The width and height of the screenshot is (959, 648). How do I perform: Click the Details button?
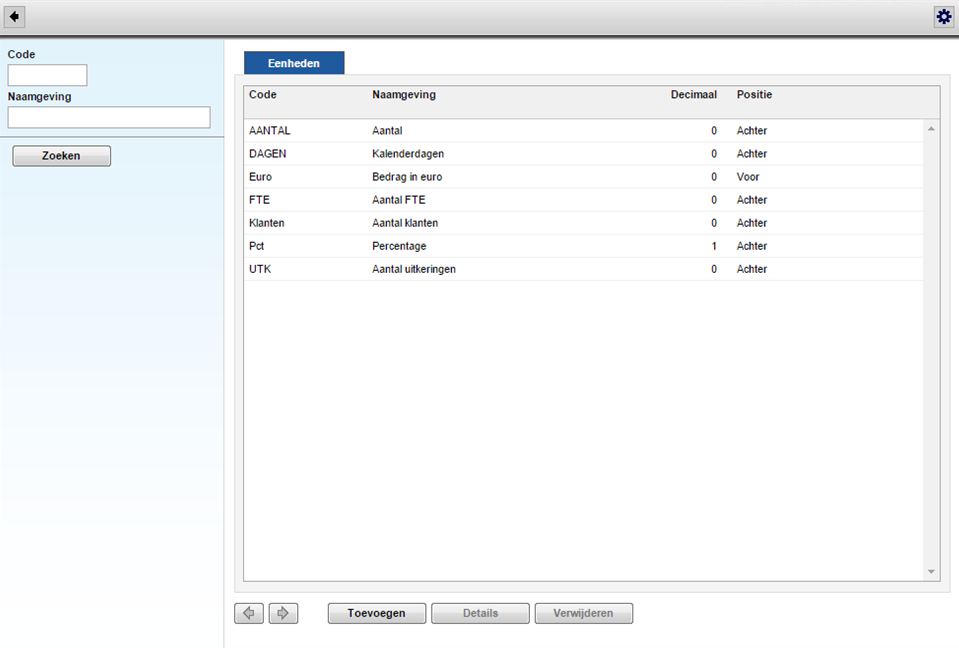480,613
